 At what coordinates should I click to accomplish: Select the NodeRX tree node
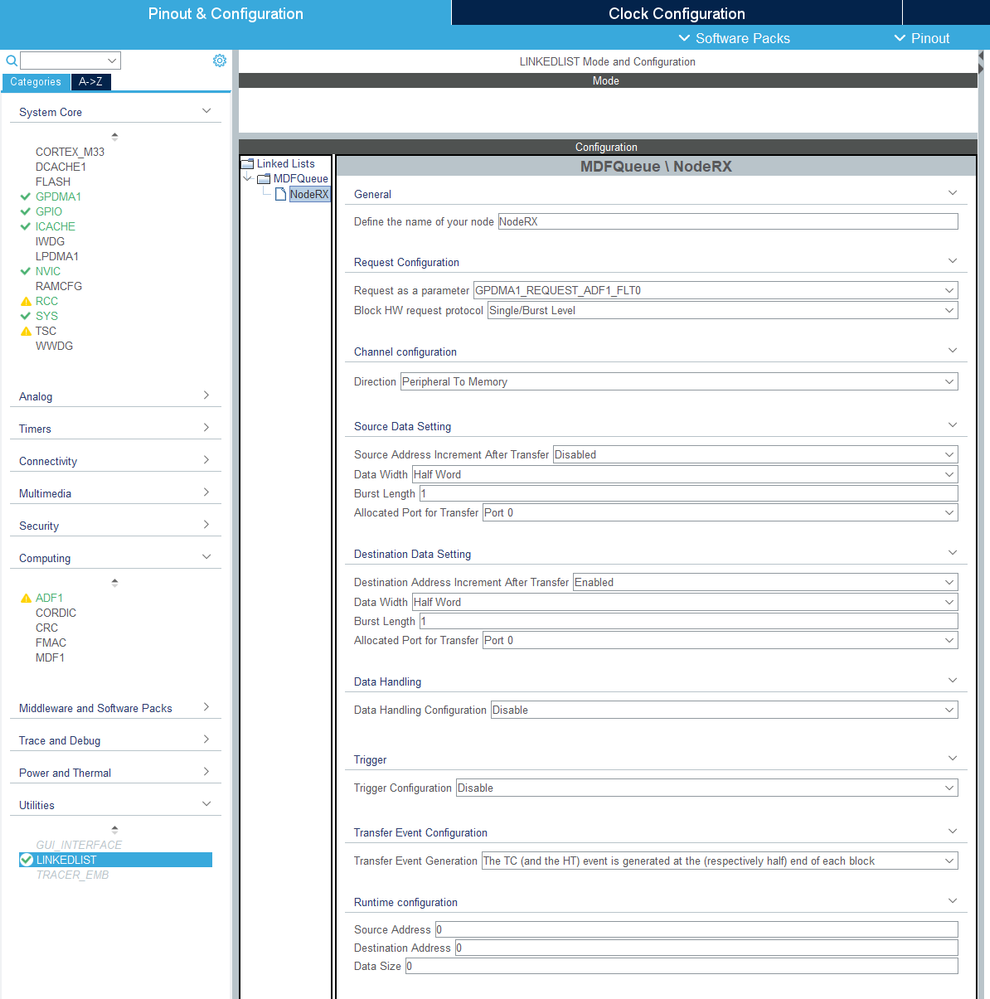(309, 194)
